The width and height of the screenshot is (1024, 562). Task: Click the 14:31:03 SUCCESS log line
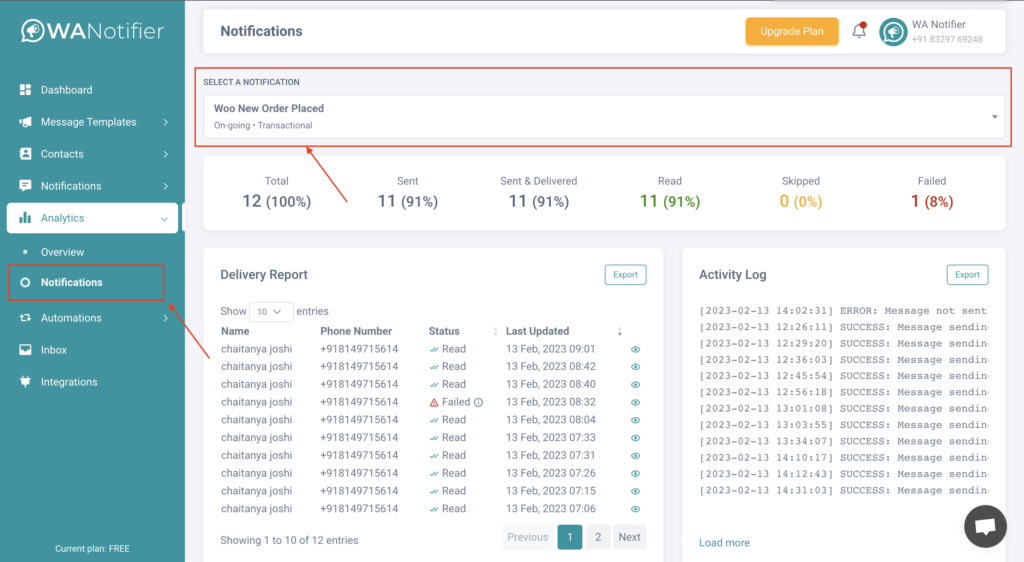(843, 490)
